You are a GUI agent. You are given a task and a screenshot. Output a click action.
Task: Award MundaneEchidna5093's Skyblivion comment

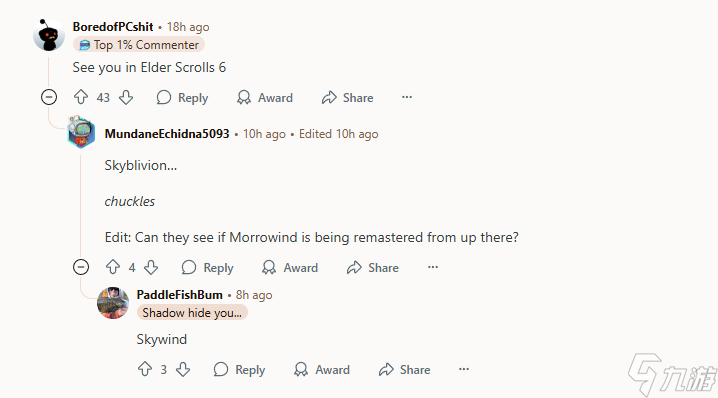coord(289,267)
